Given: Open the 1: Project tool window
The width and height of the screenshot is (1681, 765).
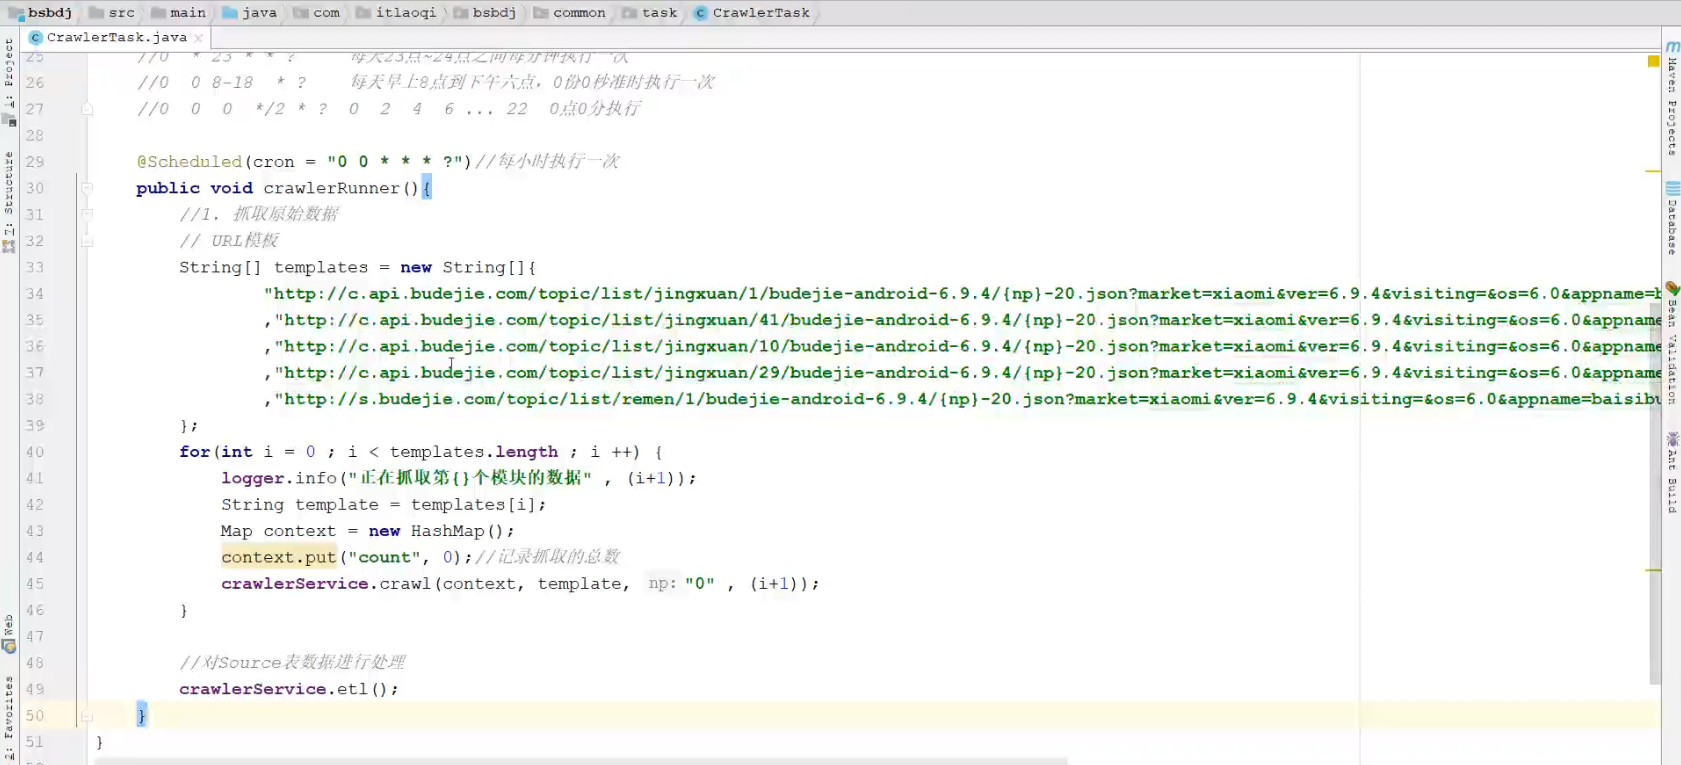Looking at the screenshot, I should (9, 82).
